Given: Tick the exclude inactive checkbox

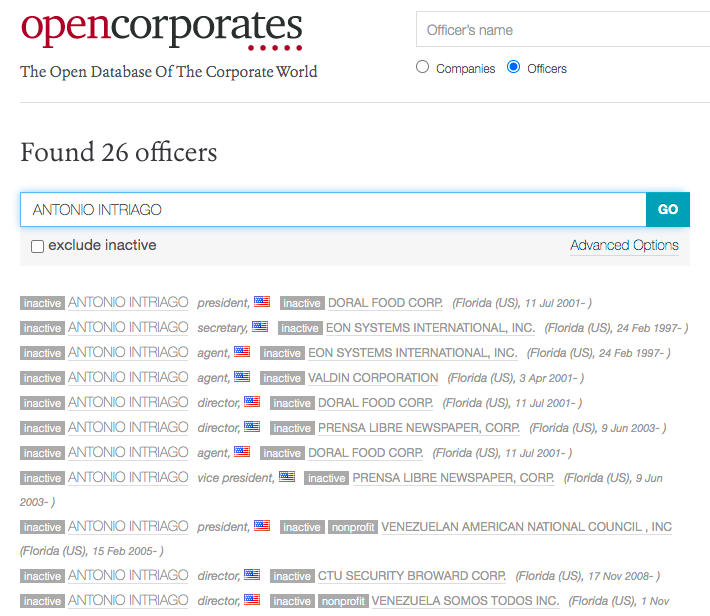Looking at the screenshot, I should click(x=38, y=246).
